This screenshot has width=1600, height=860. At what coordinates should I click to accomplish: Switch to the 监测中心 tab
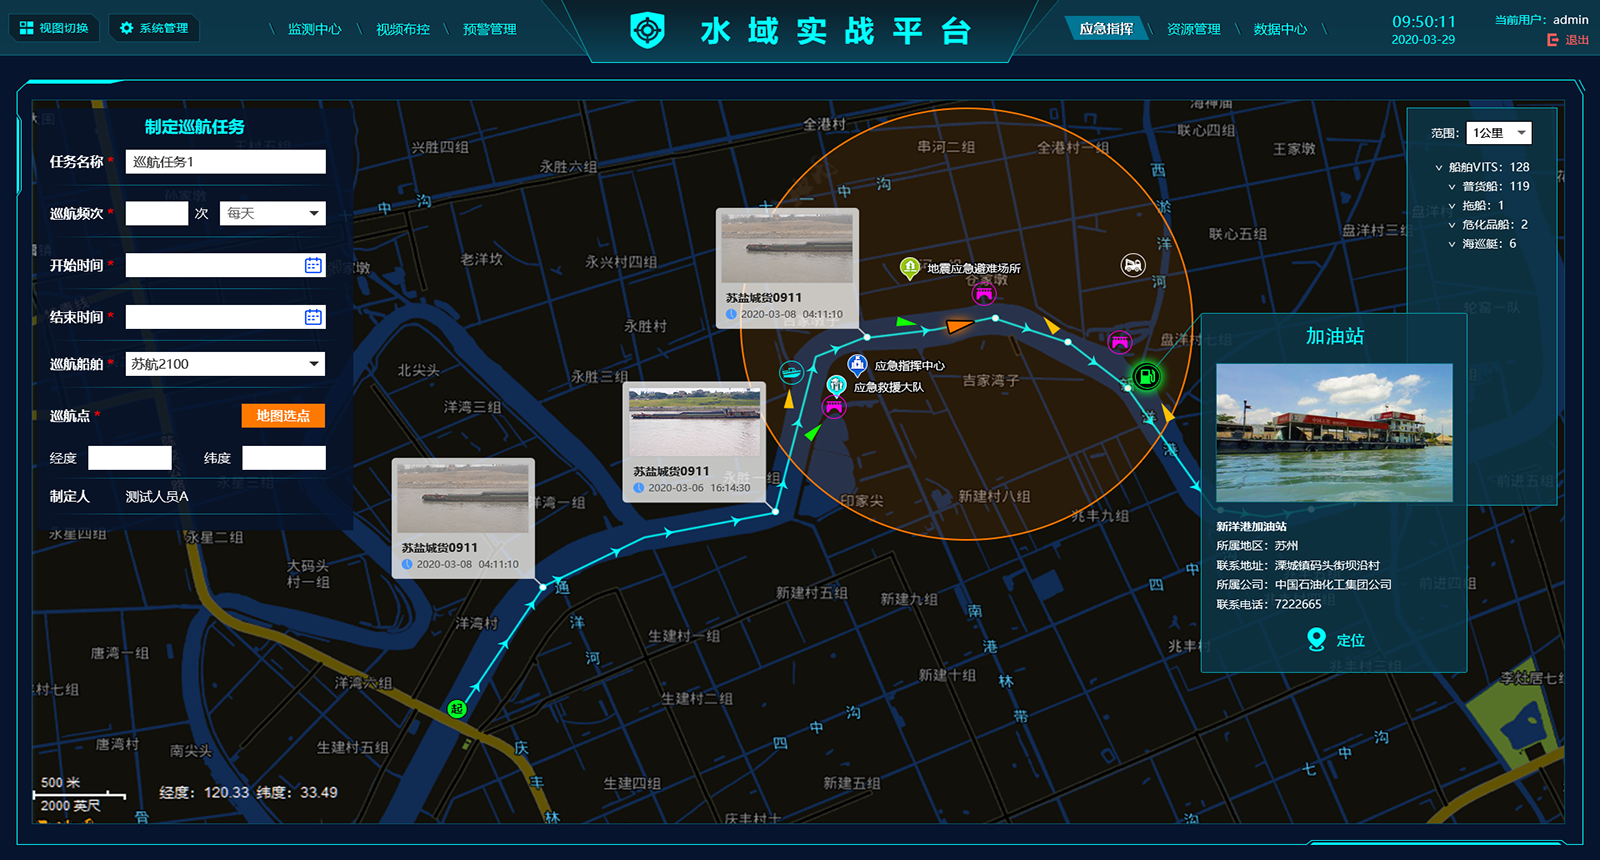314,29
